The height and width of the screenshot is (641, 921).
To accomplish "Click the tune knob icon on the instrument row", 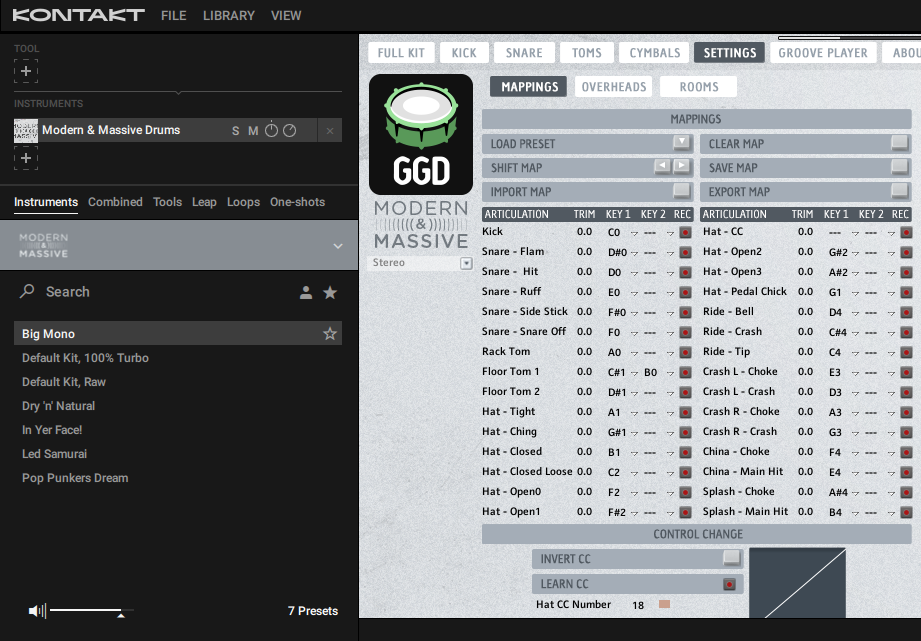I will pyautogui.click(x=271, y=130).
